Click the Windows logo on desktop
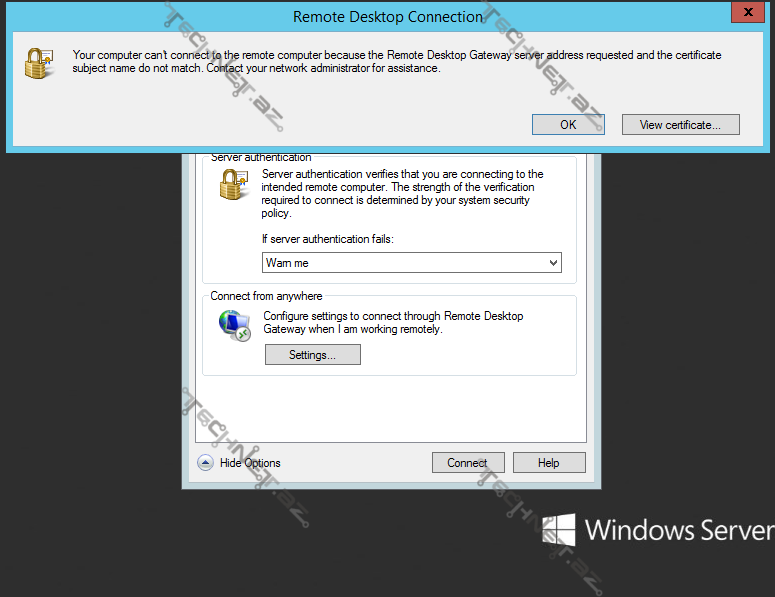The height and width of the screenshot is (597, 775). (559, 530)
